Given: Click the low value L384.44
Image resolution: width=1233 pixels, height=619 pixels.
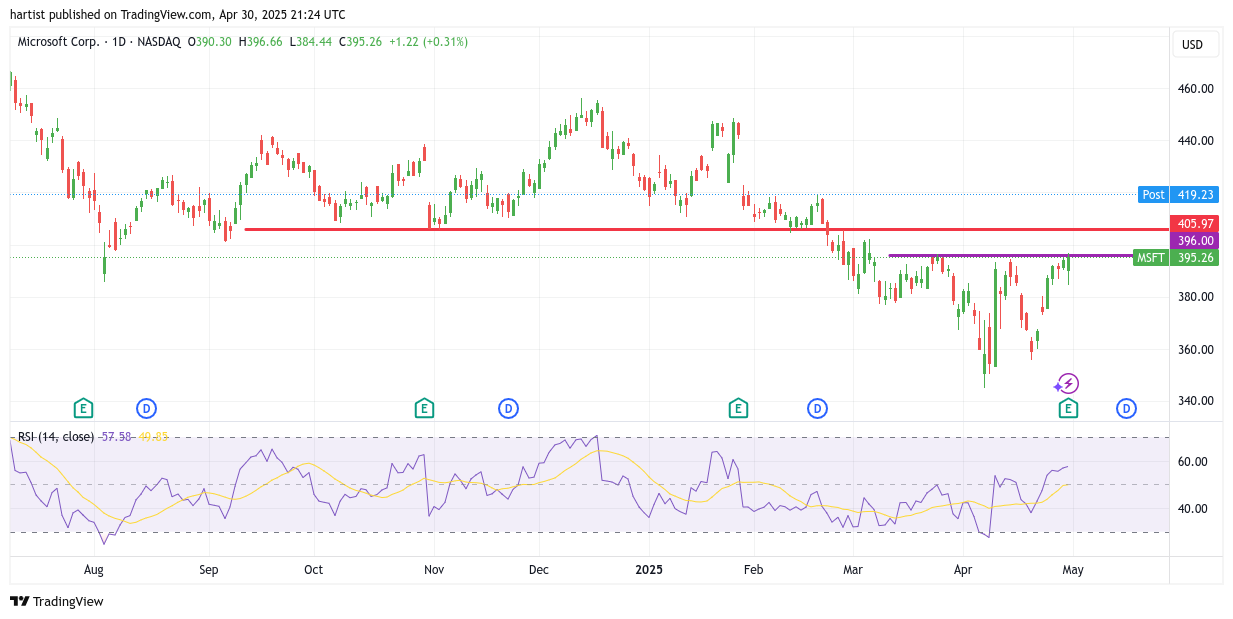Looking at the screenshot, I should click(x=311, y=42).
